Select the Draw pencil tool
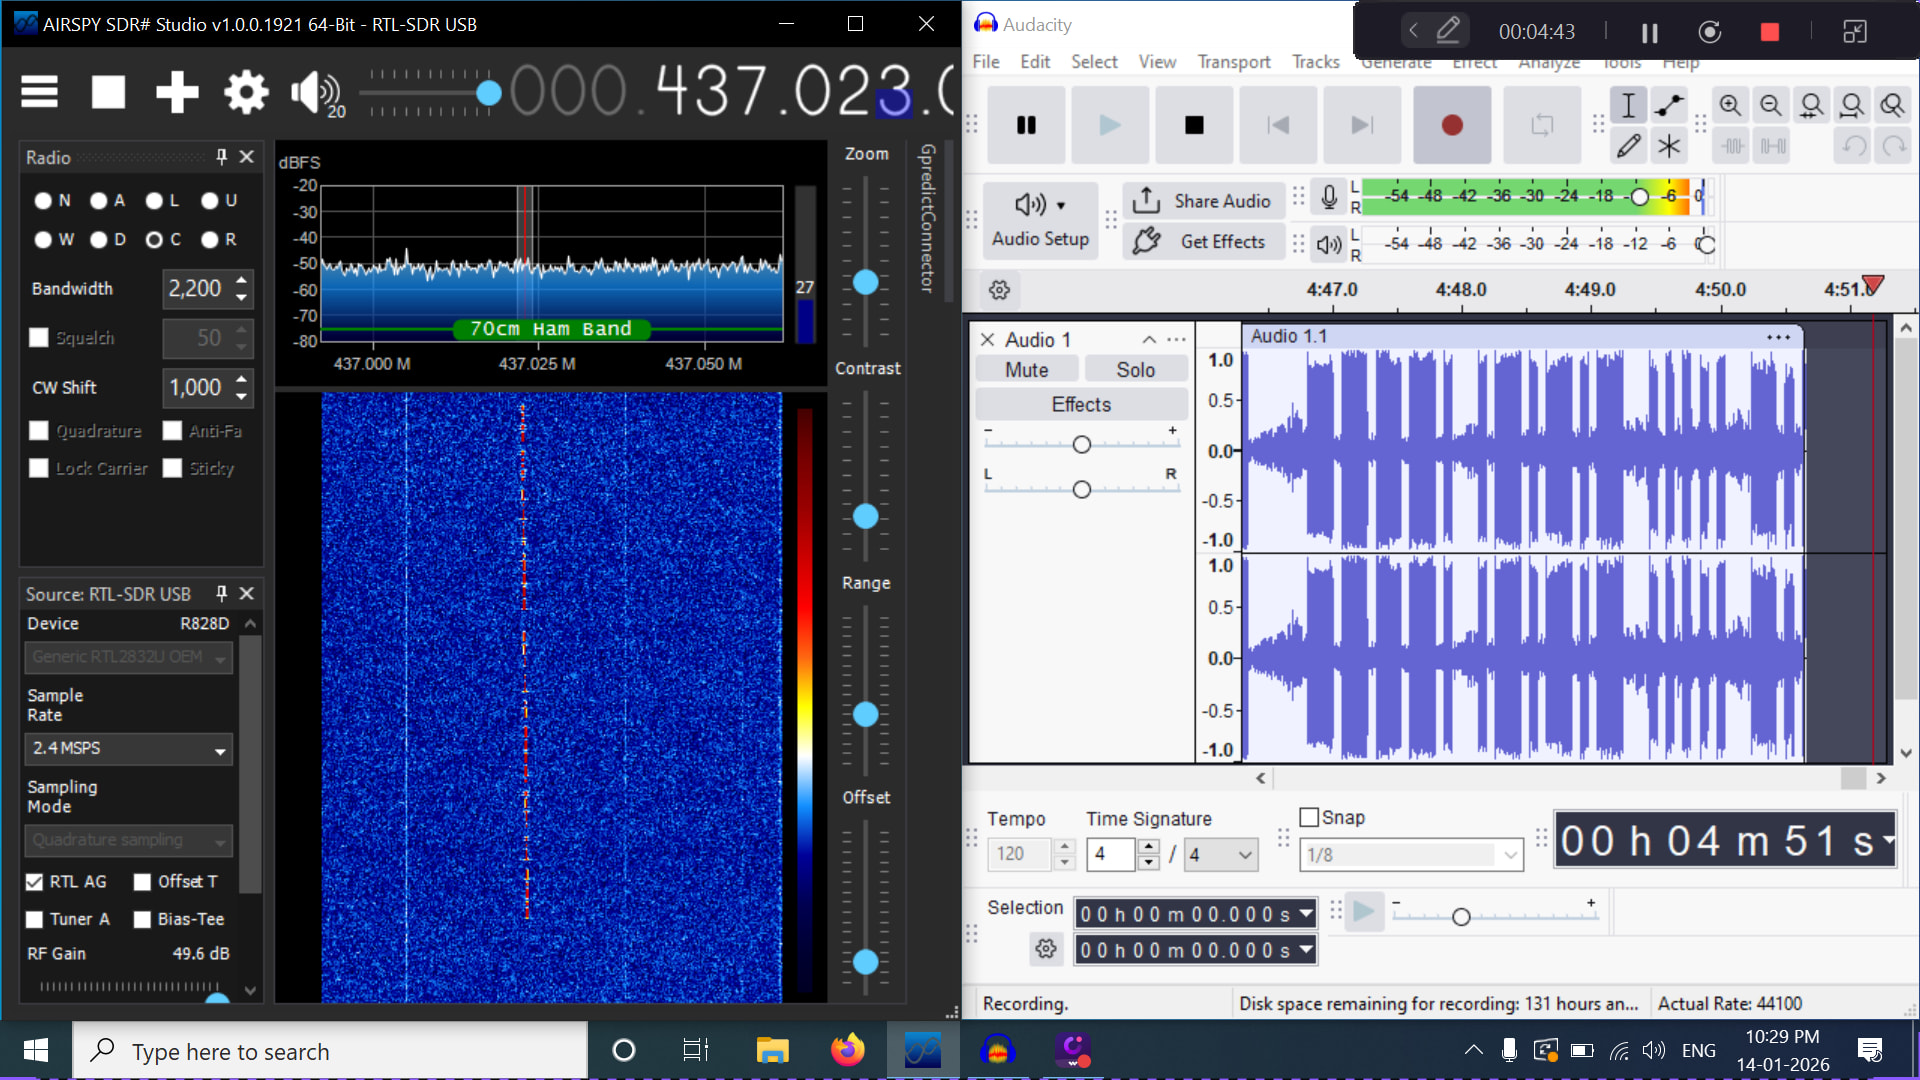The width and height of the screenshot is (1920, 1080). (x=1628, y=146)
